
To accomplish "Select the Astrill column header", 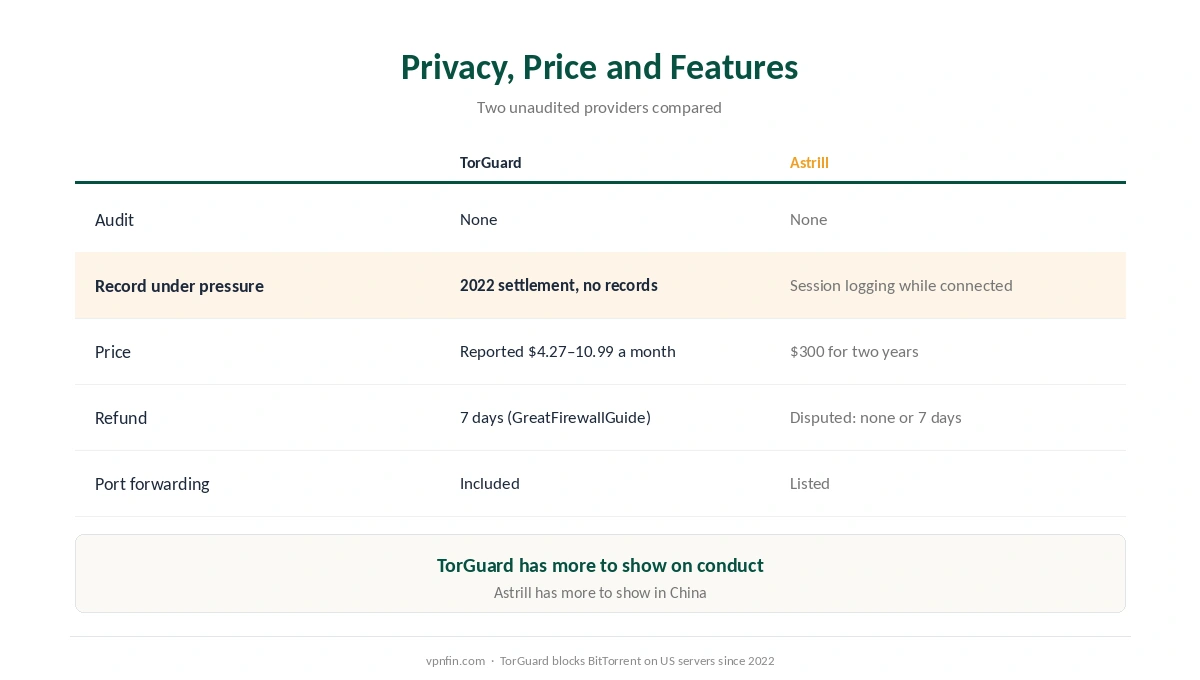I will [809, 162].
